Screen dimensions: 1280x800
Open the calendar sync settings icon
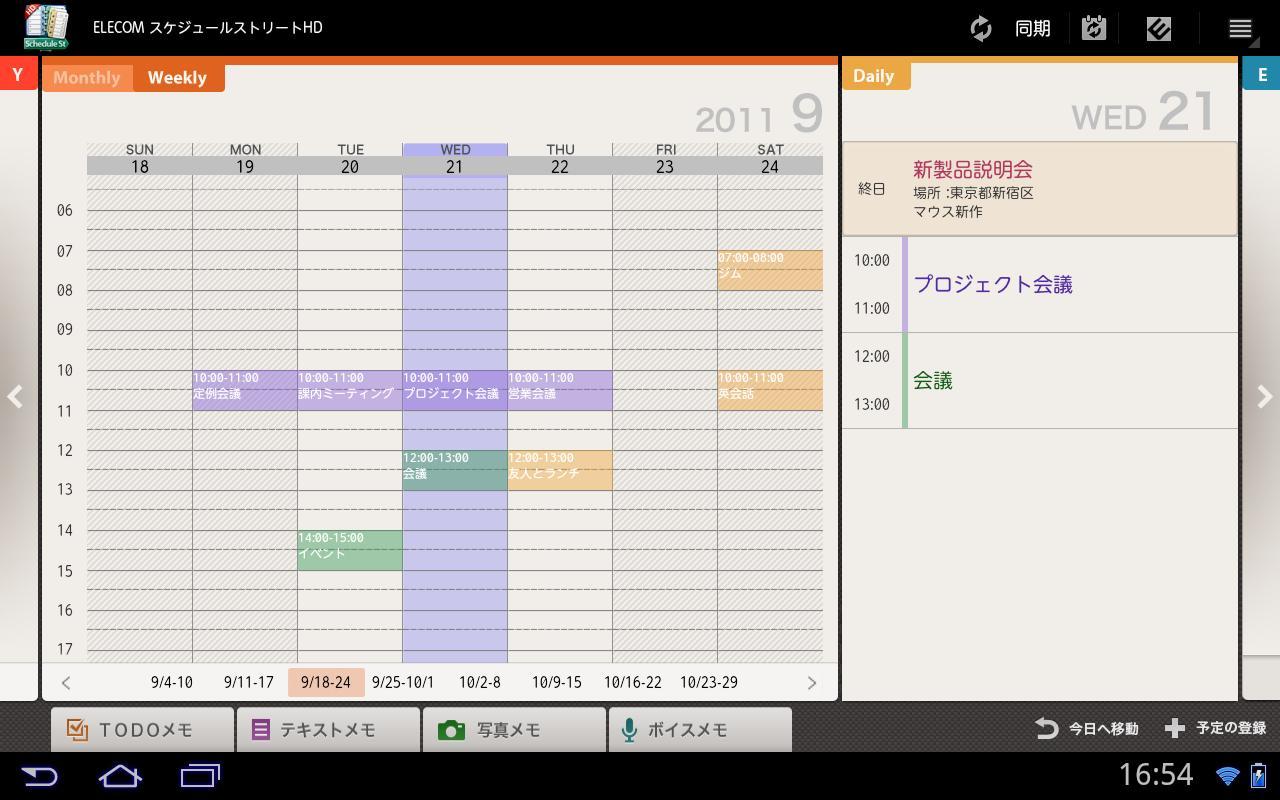1094,28
